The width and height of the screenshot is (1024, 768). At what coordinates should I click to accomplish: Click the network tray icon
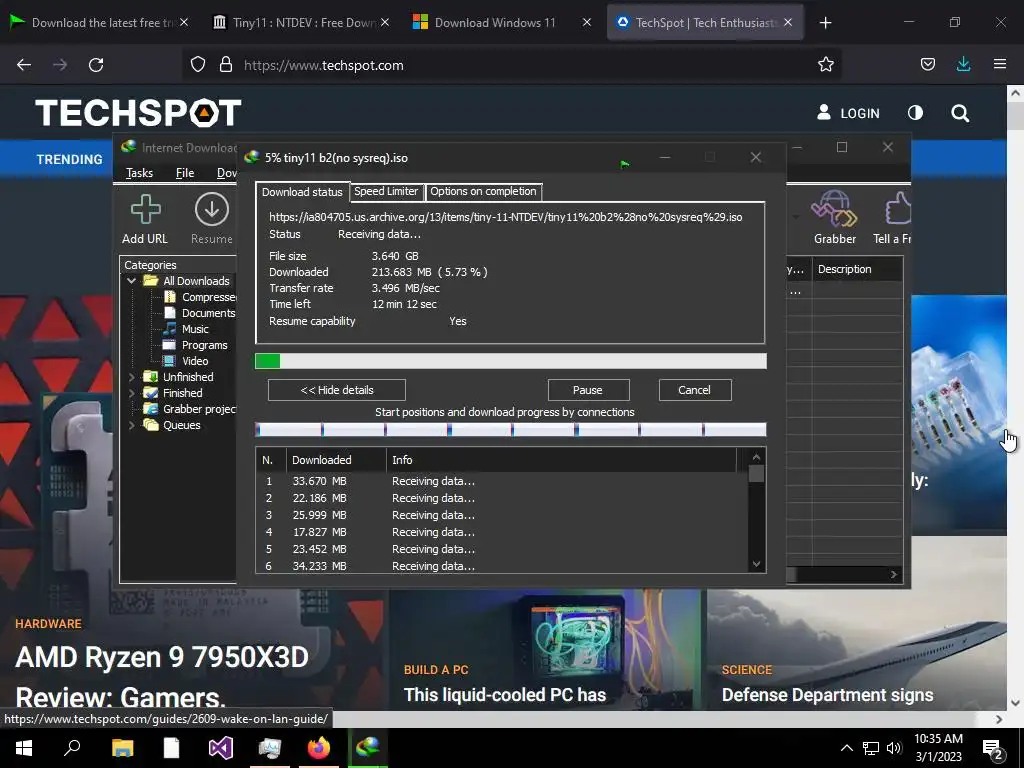point(871,748)
